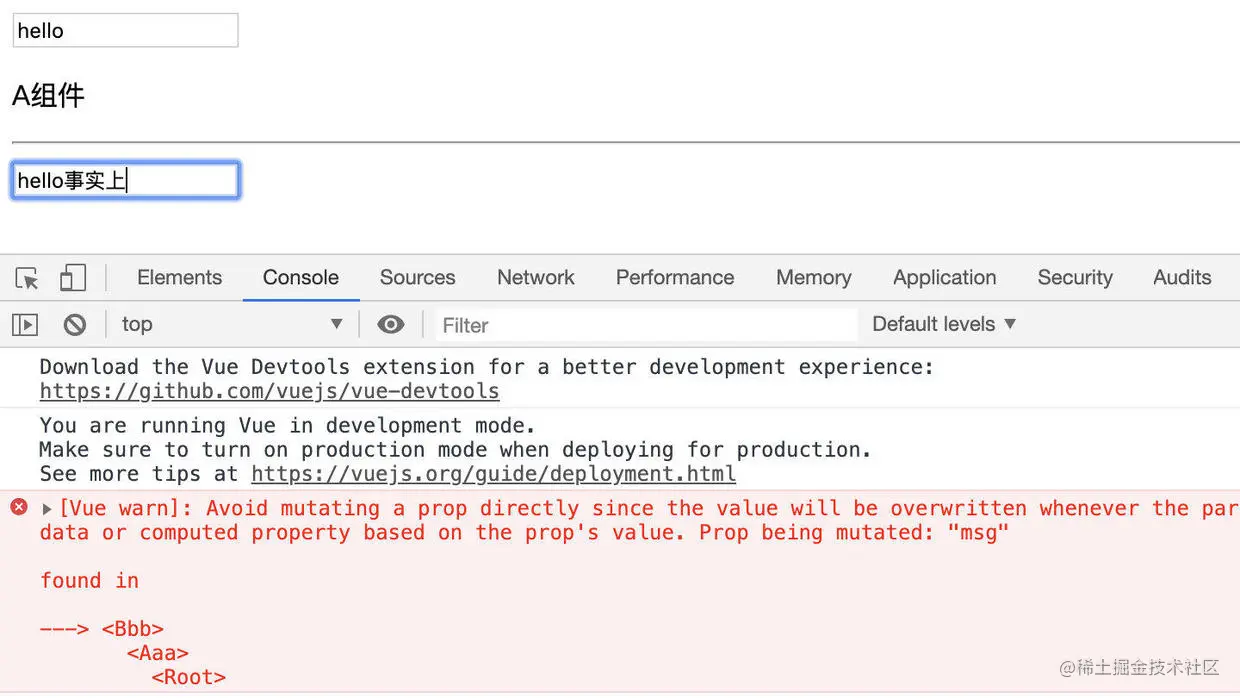
Task: Click the red error icon beside Vue warn
Action: [x=19, y=507]
